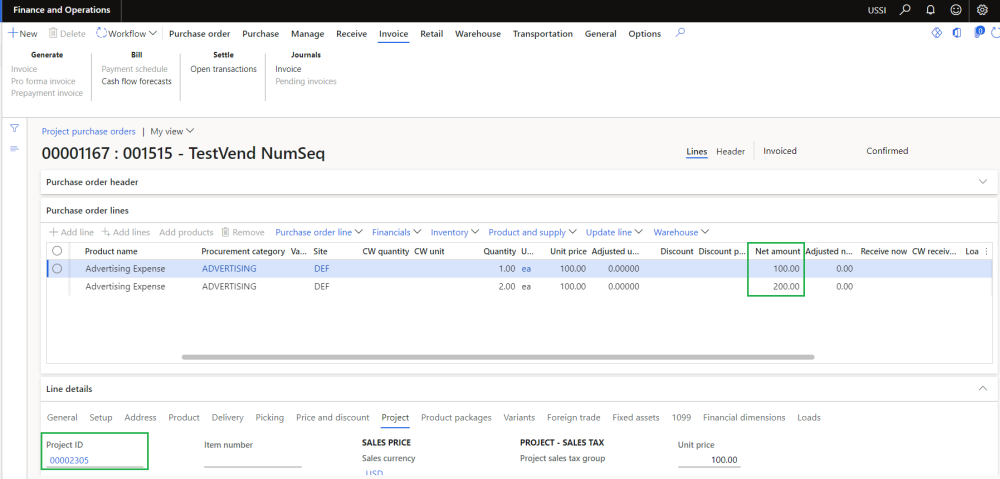
Task: Open Invoice under Journals
Action: pos(288,69)
